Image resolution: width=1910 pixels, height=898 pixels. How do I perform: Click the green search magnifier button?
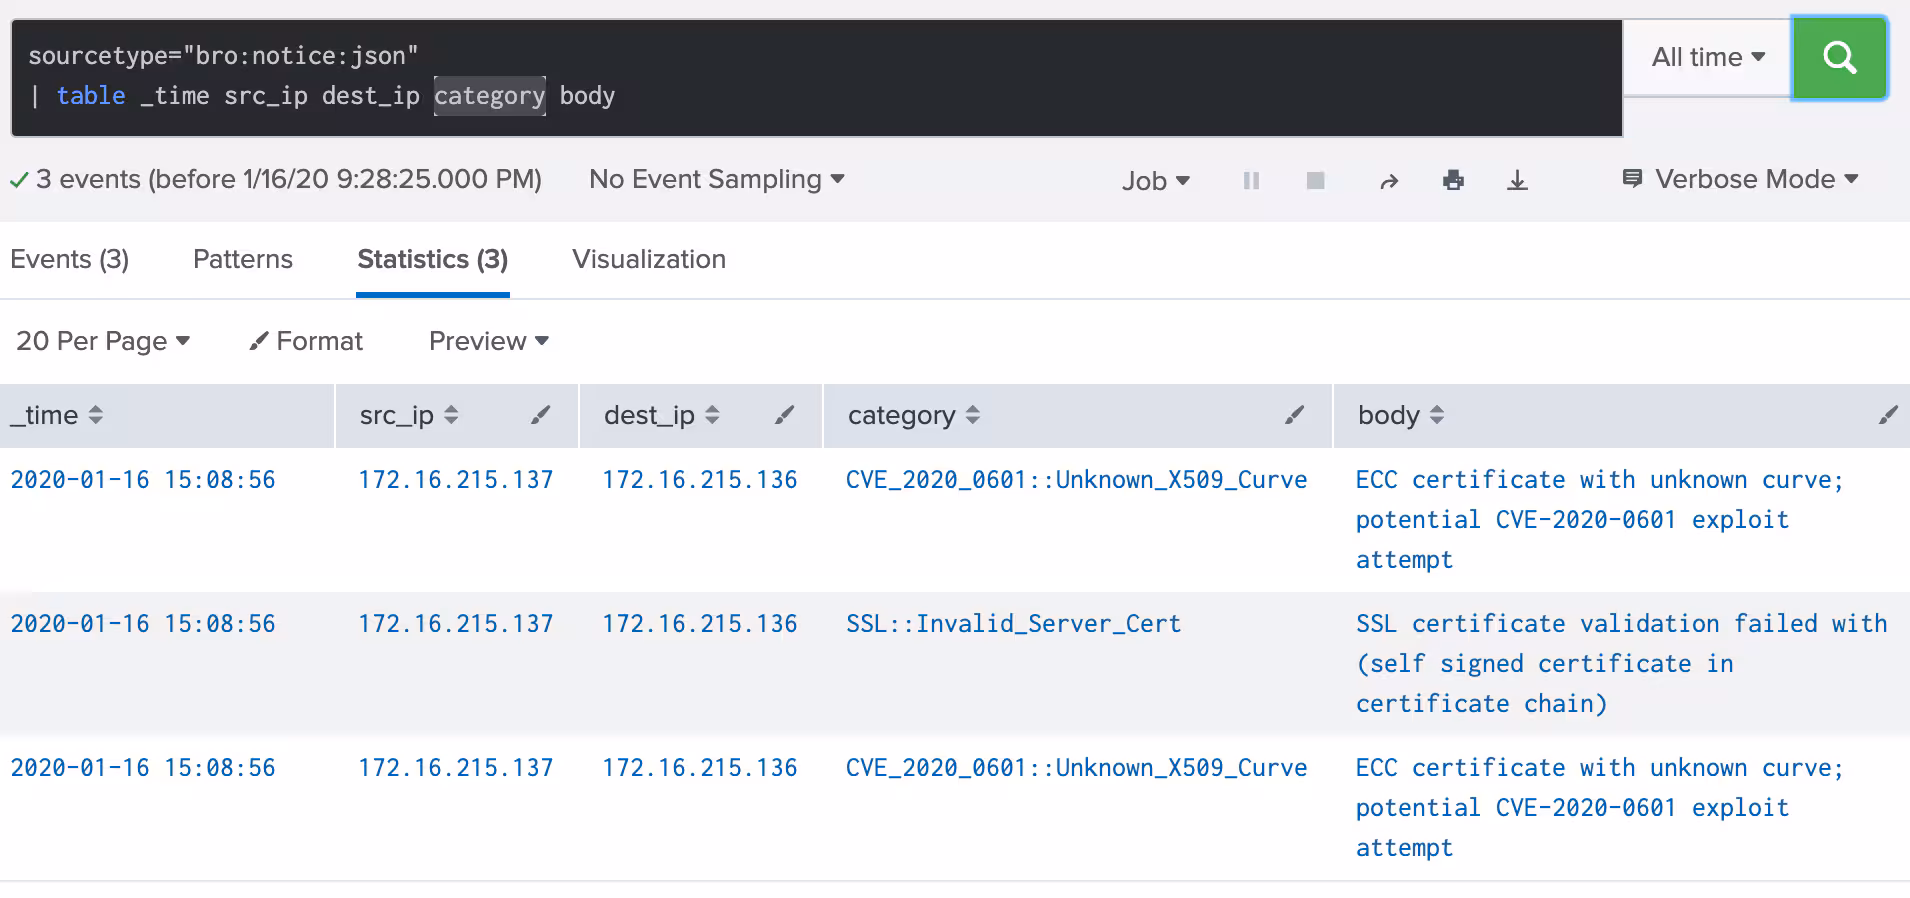click(x=1839, y=58)
